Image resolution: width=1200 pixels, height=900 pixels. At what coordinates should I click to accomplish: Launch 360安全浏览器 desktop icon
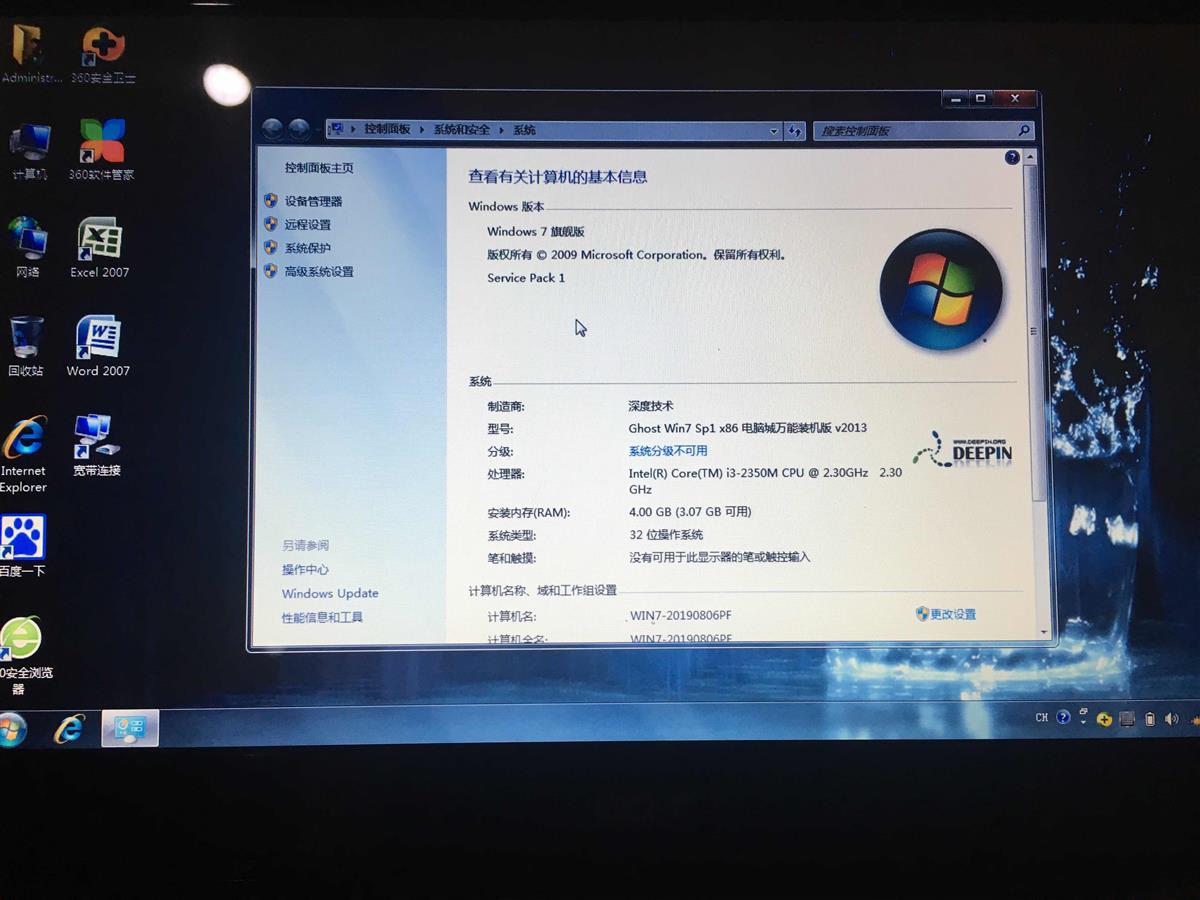tap(22, 655)
